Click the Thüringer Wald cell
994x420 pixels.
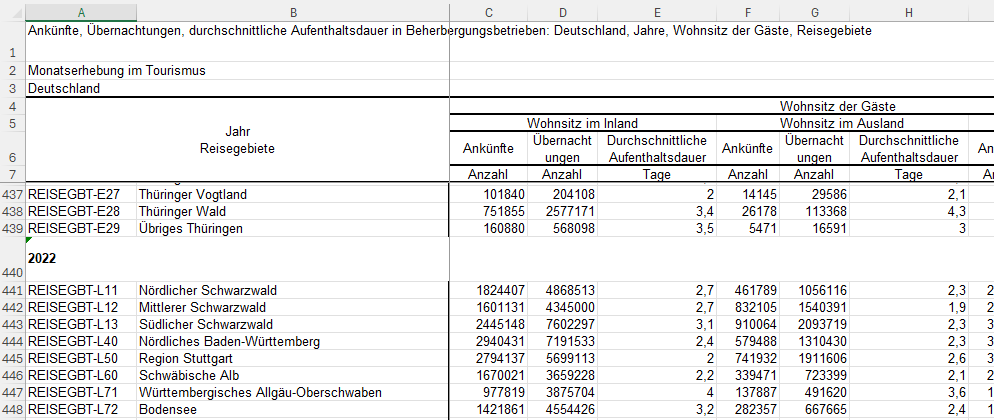click(293, 212)
